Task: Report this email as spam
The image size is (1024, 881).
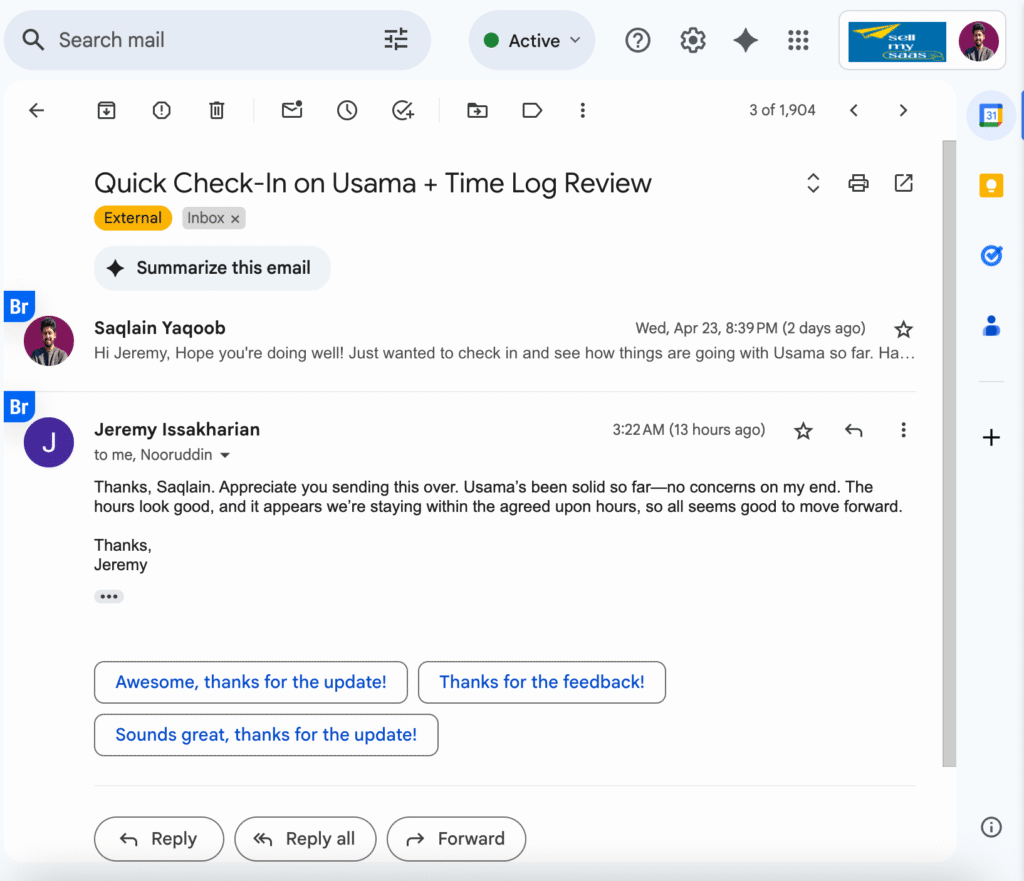Action: coord(161,111)
